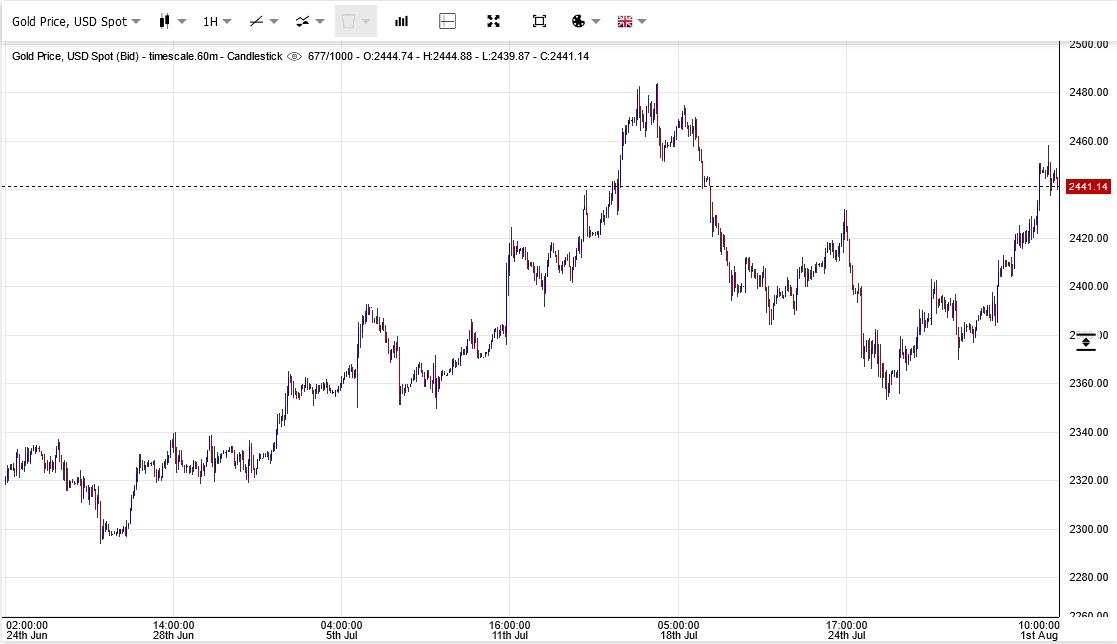
Task: Click the UK flag language icon
Action: point(625,21)
